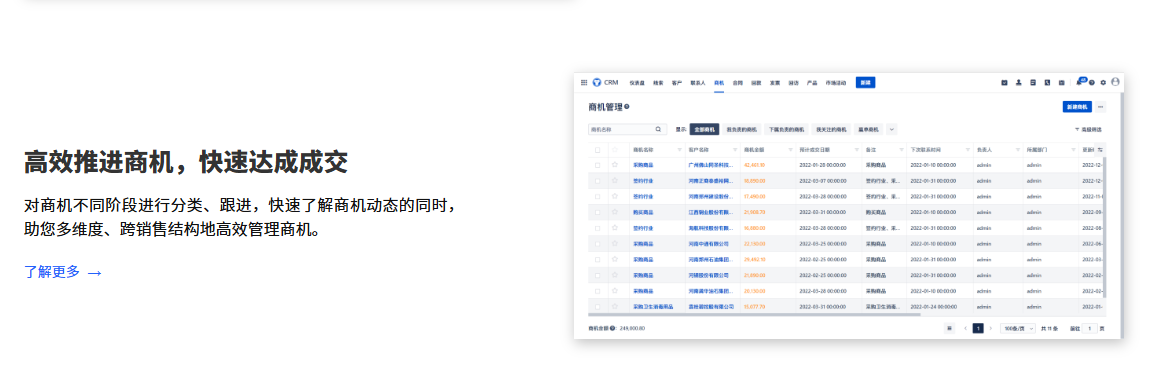Select the 全部商机 filter button

coord(704,129)
